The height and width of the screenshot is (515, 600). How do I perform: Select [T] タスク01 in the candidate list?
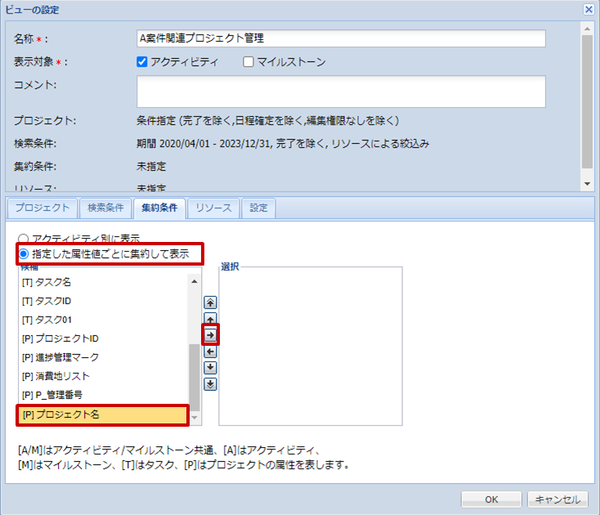coord(104,320)
